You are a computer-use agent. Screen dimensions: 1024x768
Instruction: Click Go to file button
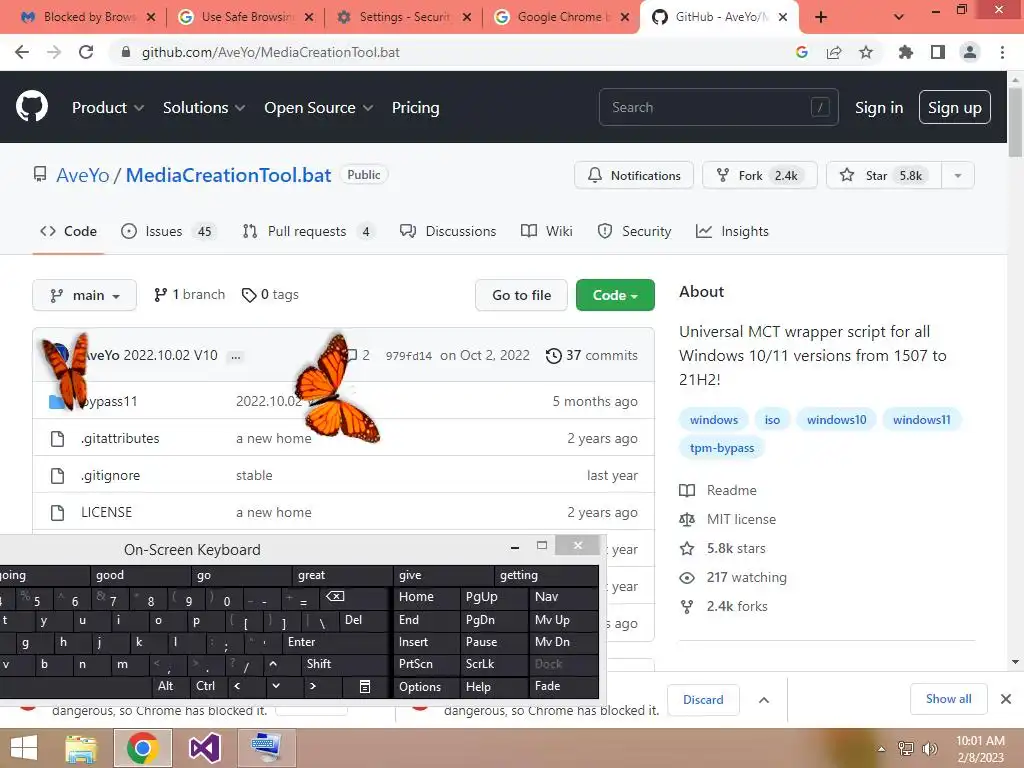(x=521, y=295)
